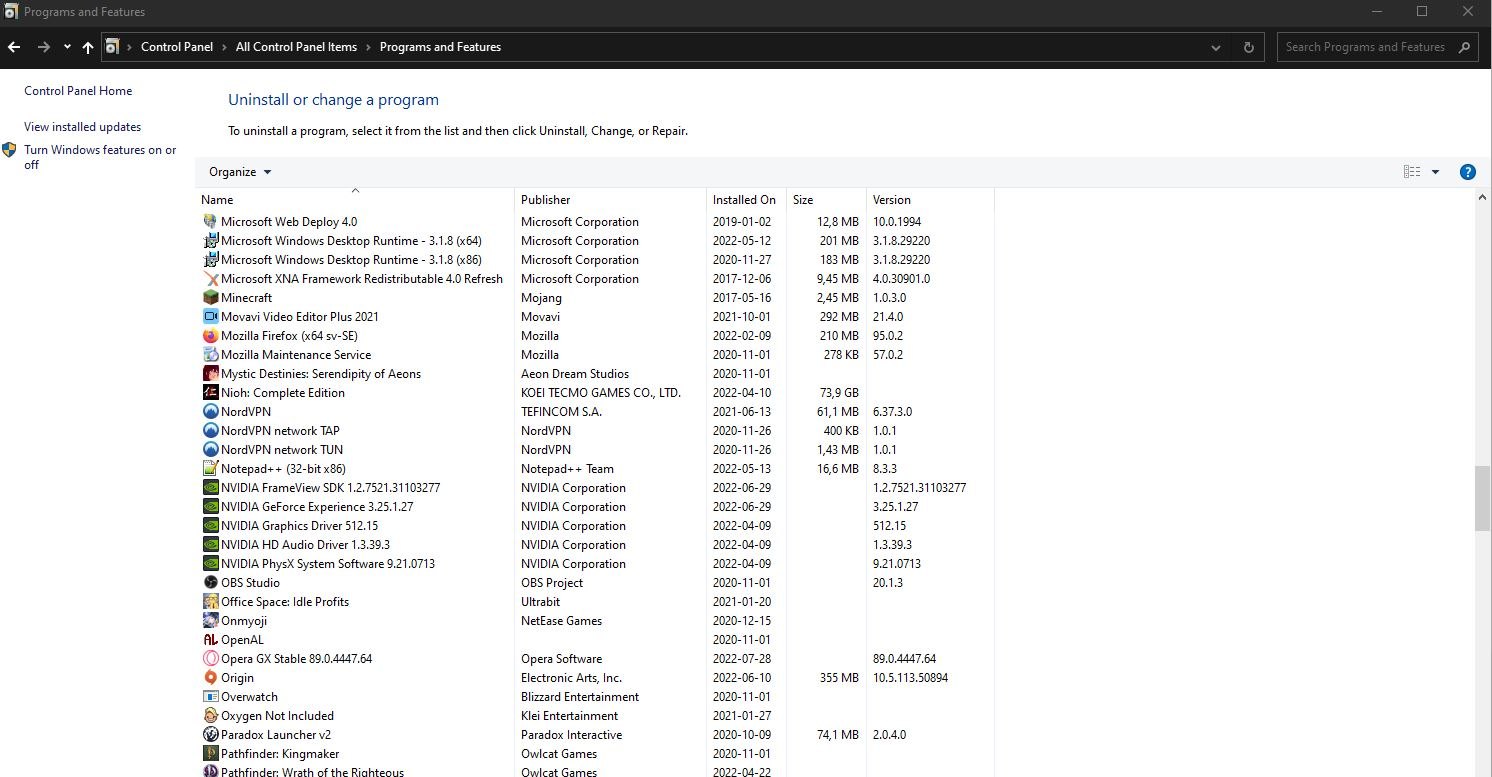Navigate to Control Panel breadcrumb
Image resolution: width=1492 pixels, height=777 pixels.
point(177,47)
